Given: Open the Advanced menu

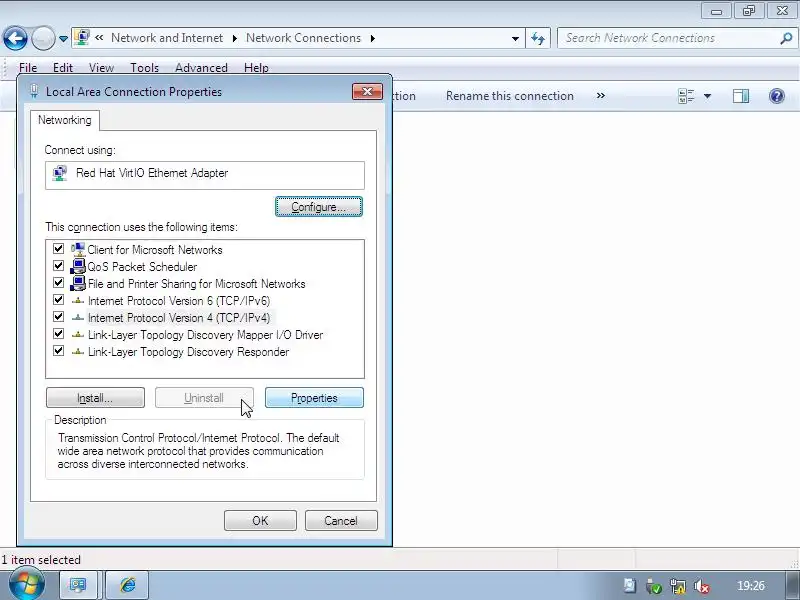Looking at the screenshot, I should tap(201, 68).
